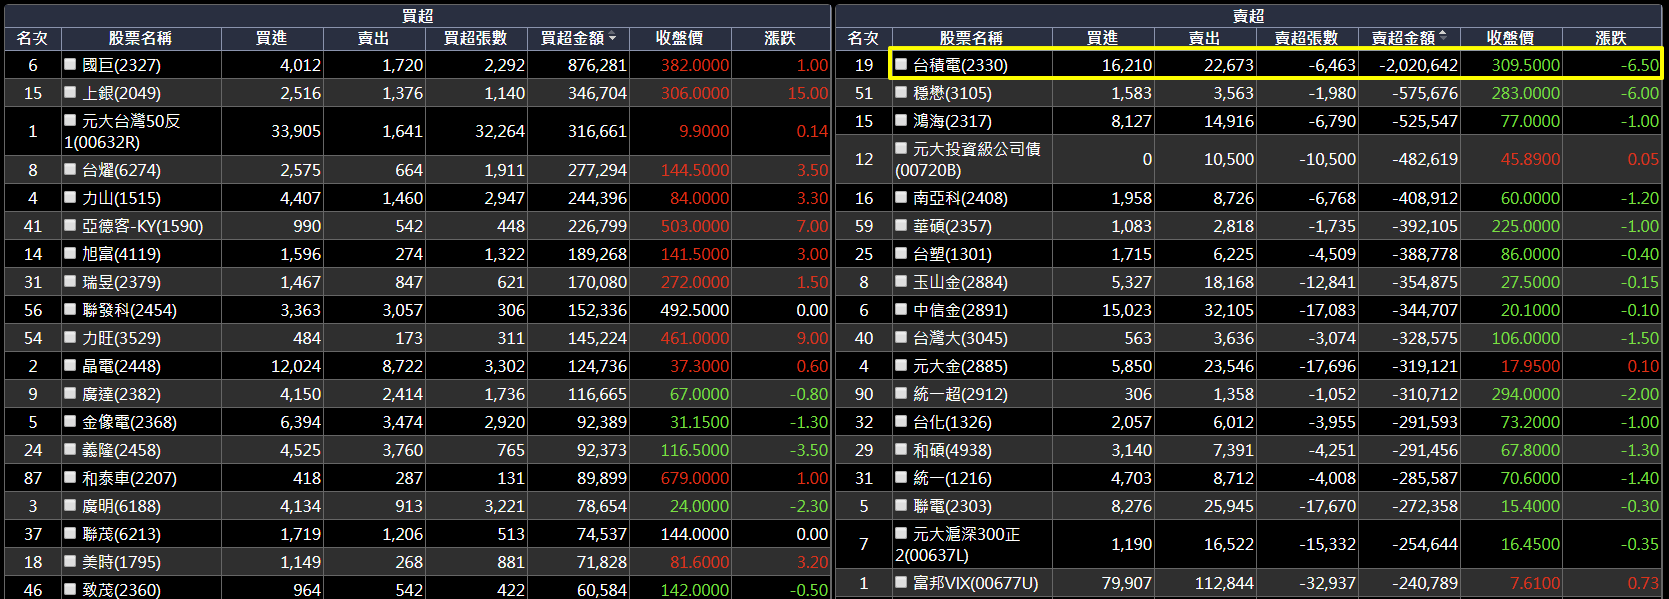Click 收盤價 header in 買超 table
This screenshot has height=599, width=1669.
tap(680, 38)
